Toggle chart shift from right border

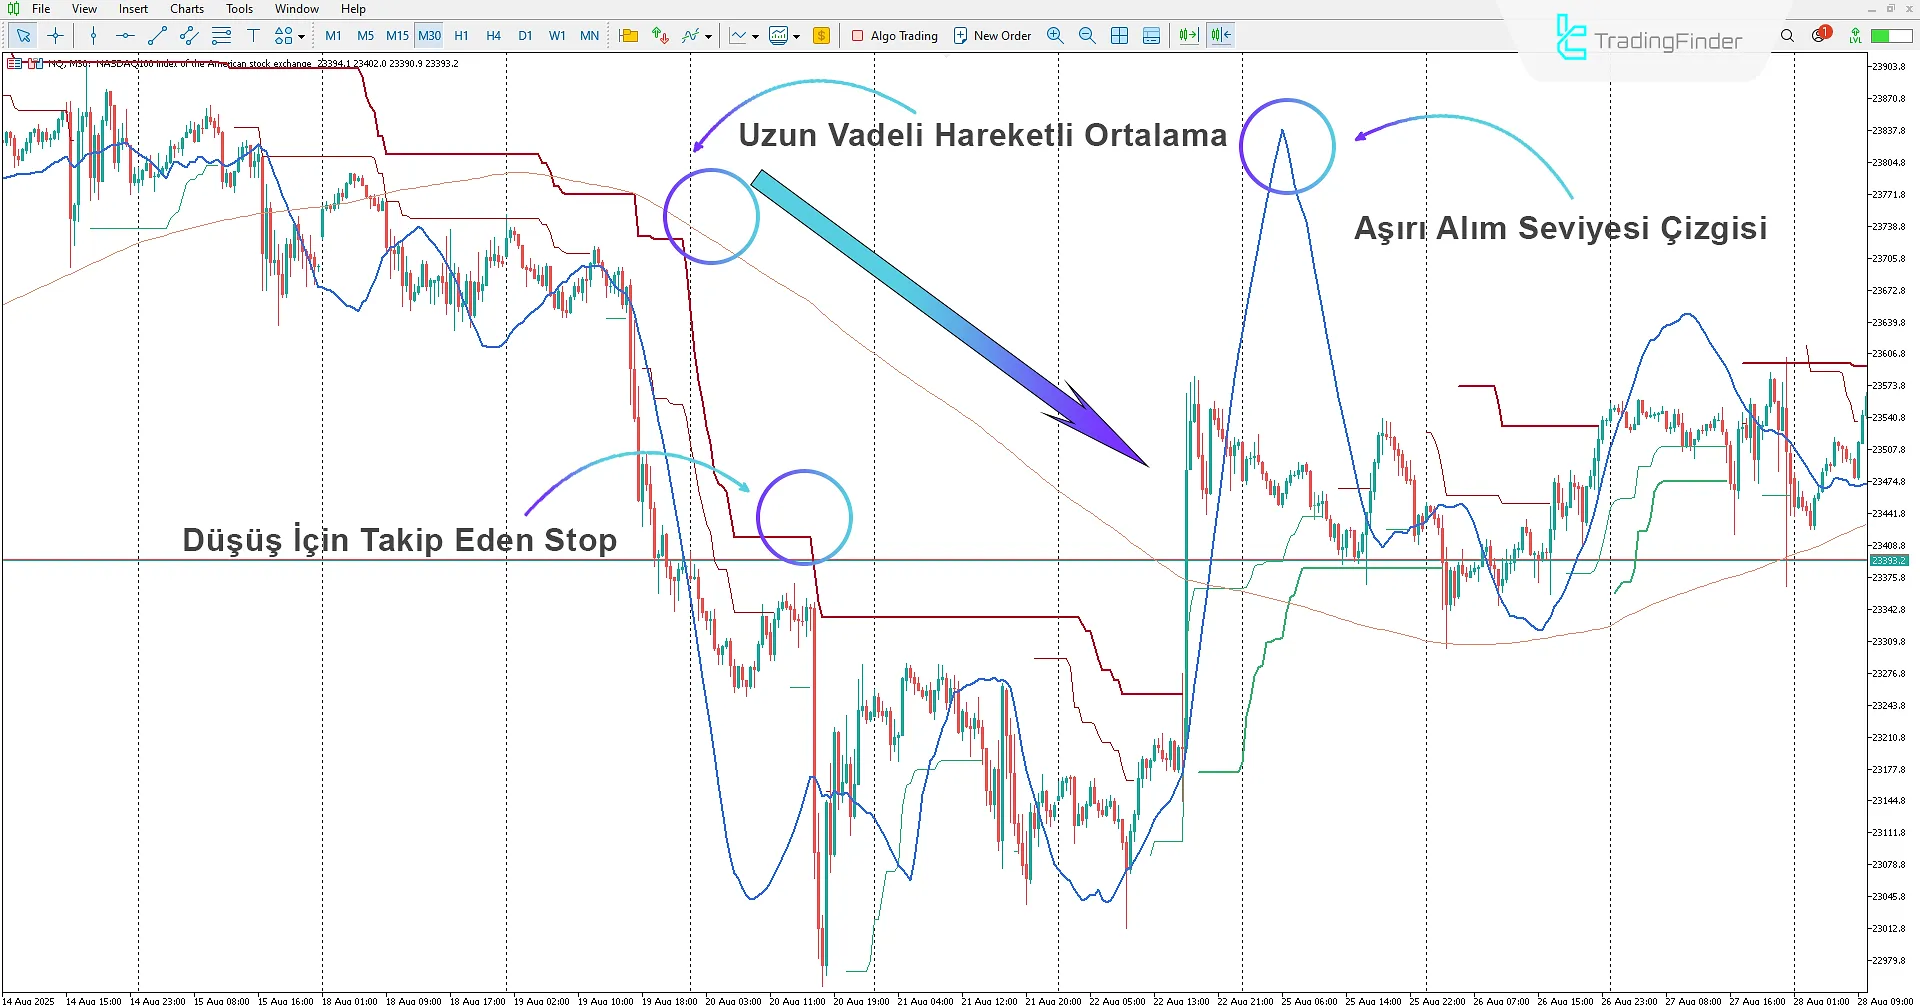1220,36
